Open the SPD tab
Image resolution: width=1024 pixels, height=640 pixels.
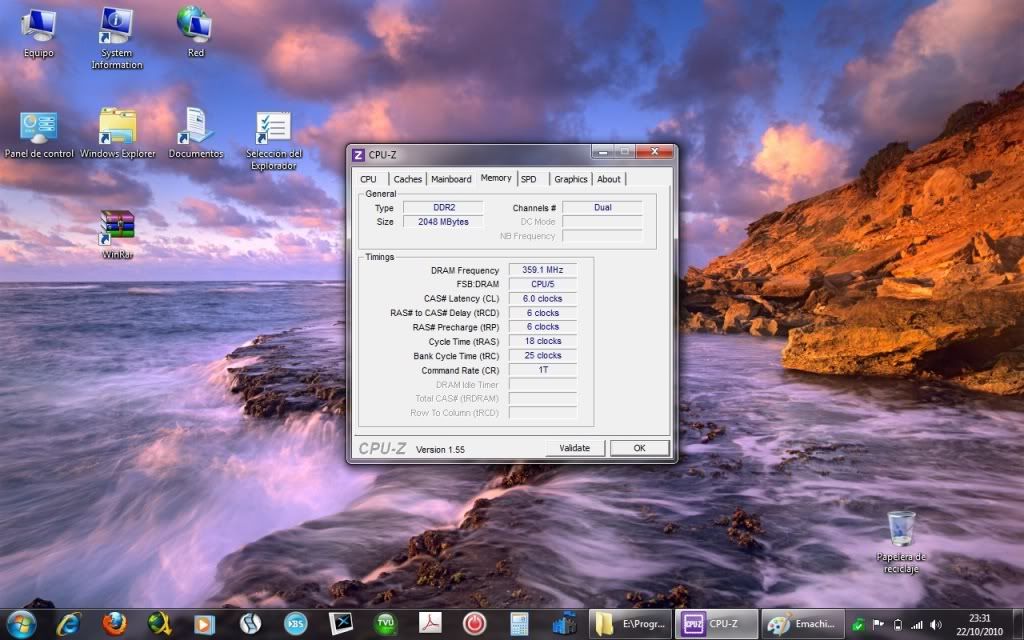529,179
